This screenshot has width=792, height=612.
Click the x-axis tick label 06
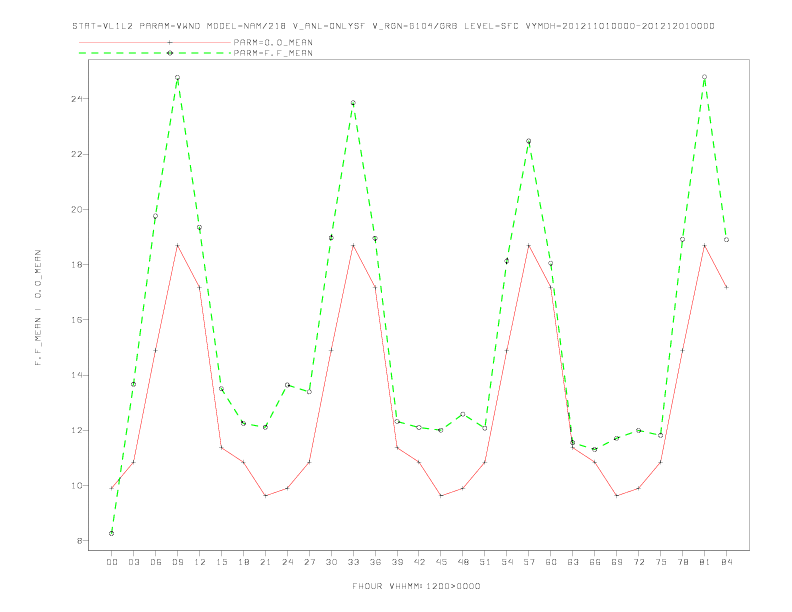(156, 562)
